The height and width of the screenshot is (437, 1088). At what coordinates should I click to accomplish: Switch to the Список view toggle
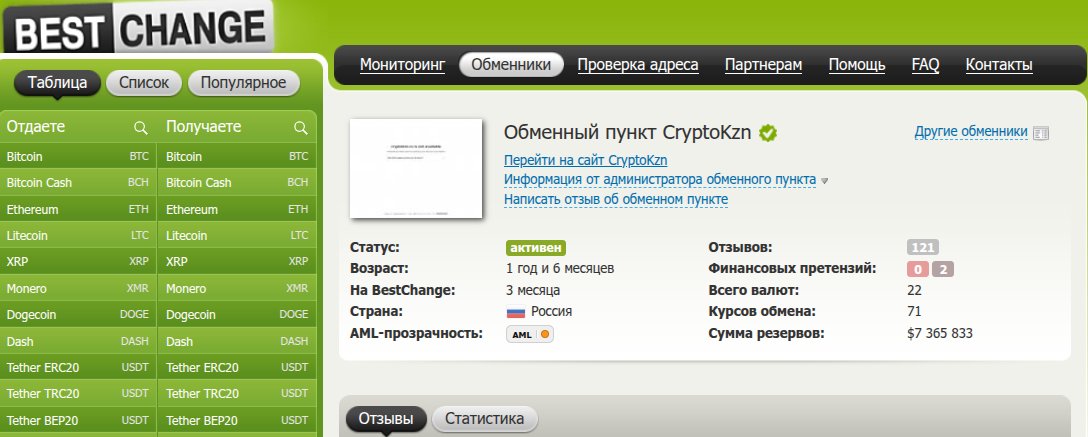[144, 83]
